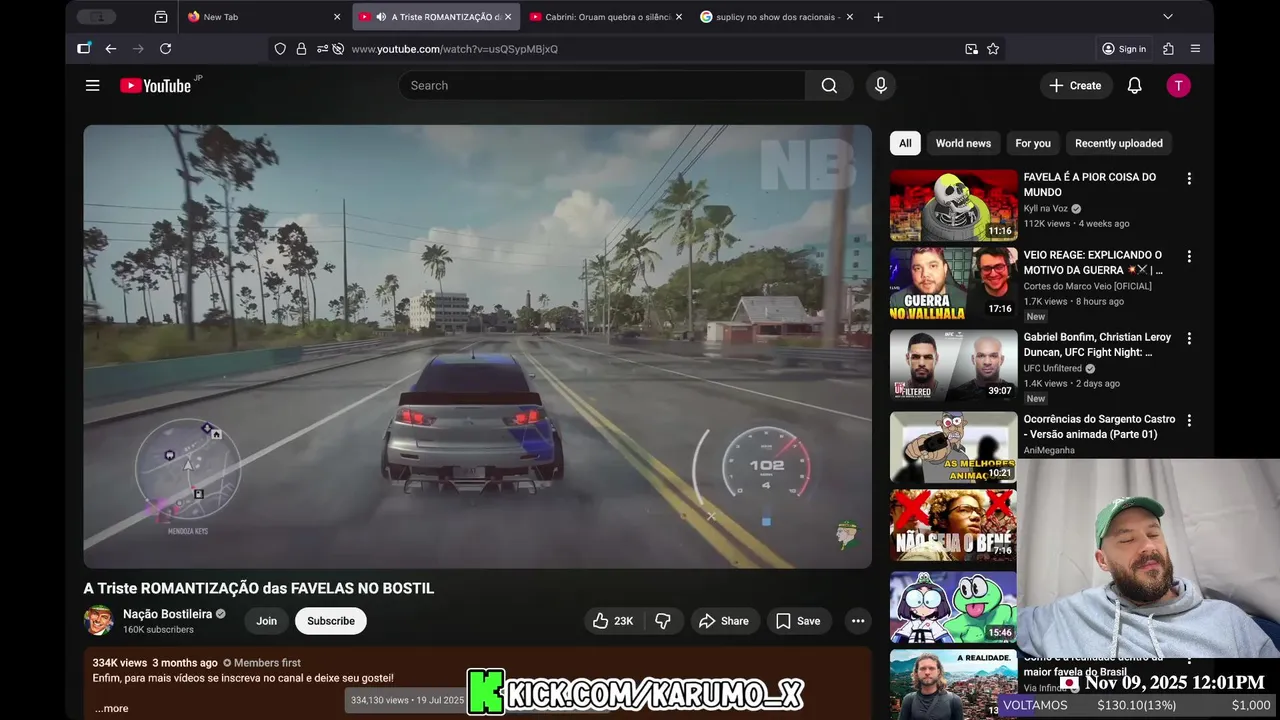Open video title A Triste ROMANTIZAÇÃO text

point(259,588)
